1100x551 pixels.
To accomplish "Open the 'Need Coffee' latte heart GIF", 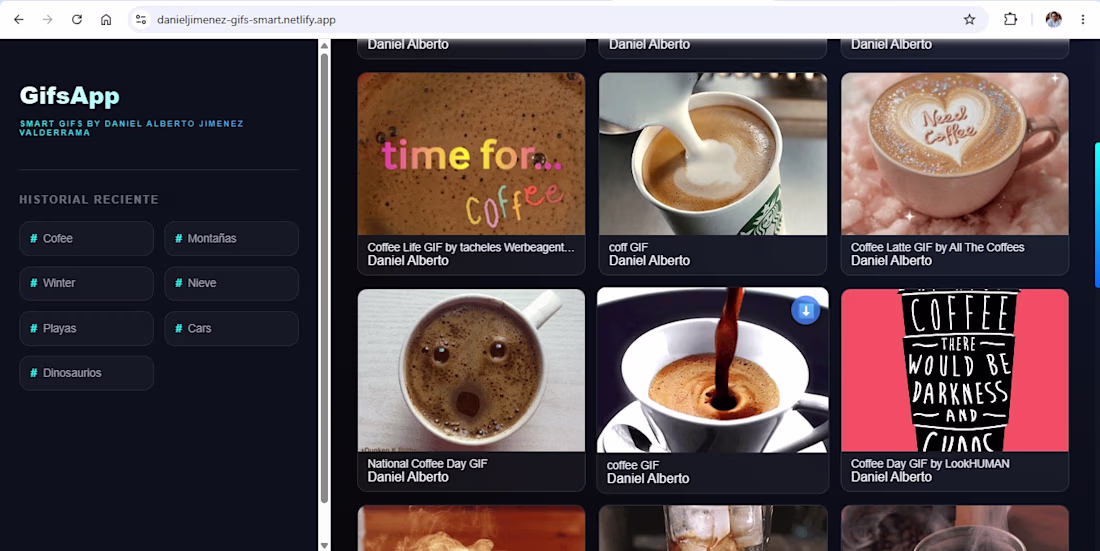I will [x=955, y=154].
